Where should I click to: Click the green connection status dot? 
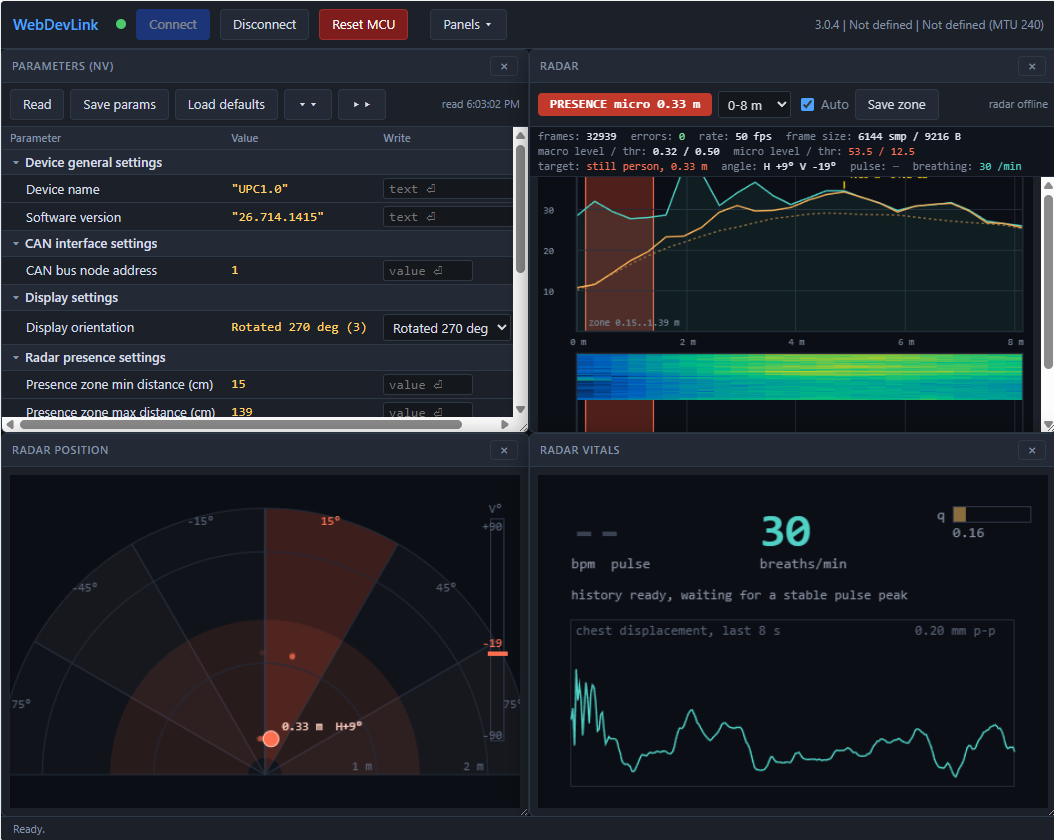click(121, 24)
